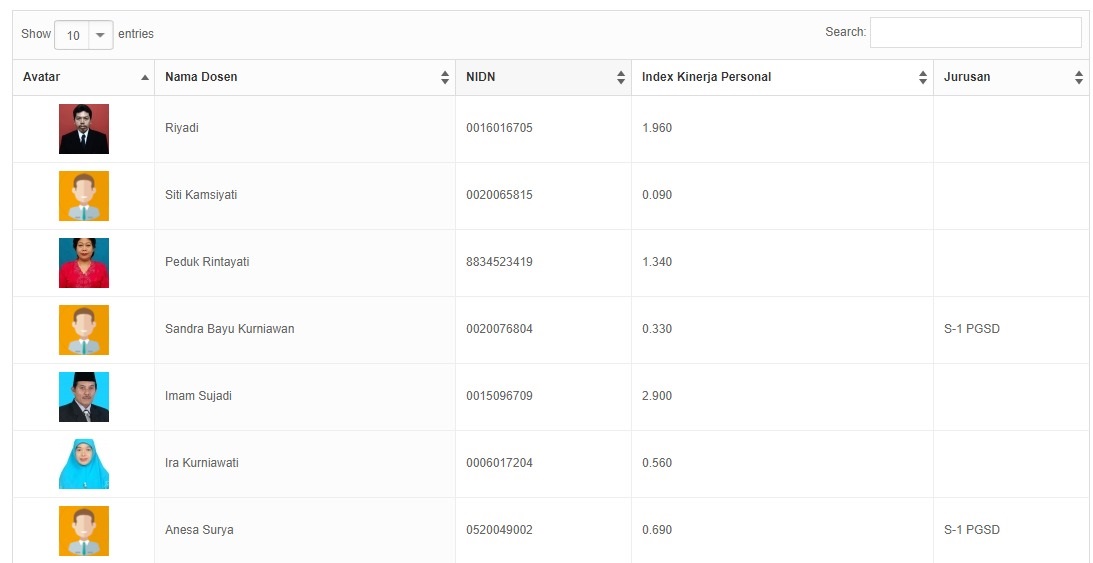Image resolution: width=1093 pixels, height=563 pixels.
Task: Open Peduk Rintayati's avatar photo
Action: (84, 263)
